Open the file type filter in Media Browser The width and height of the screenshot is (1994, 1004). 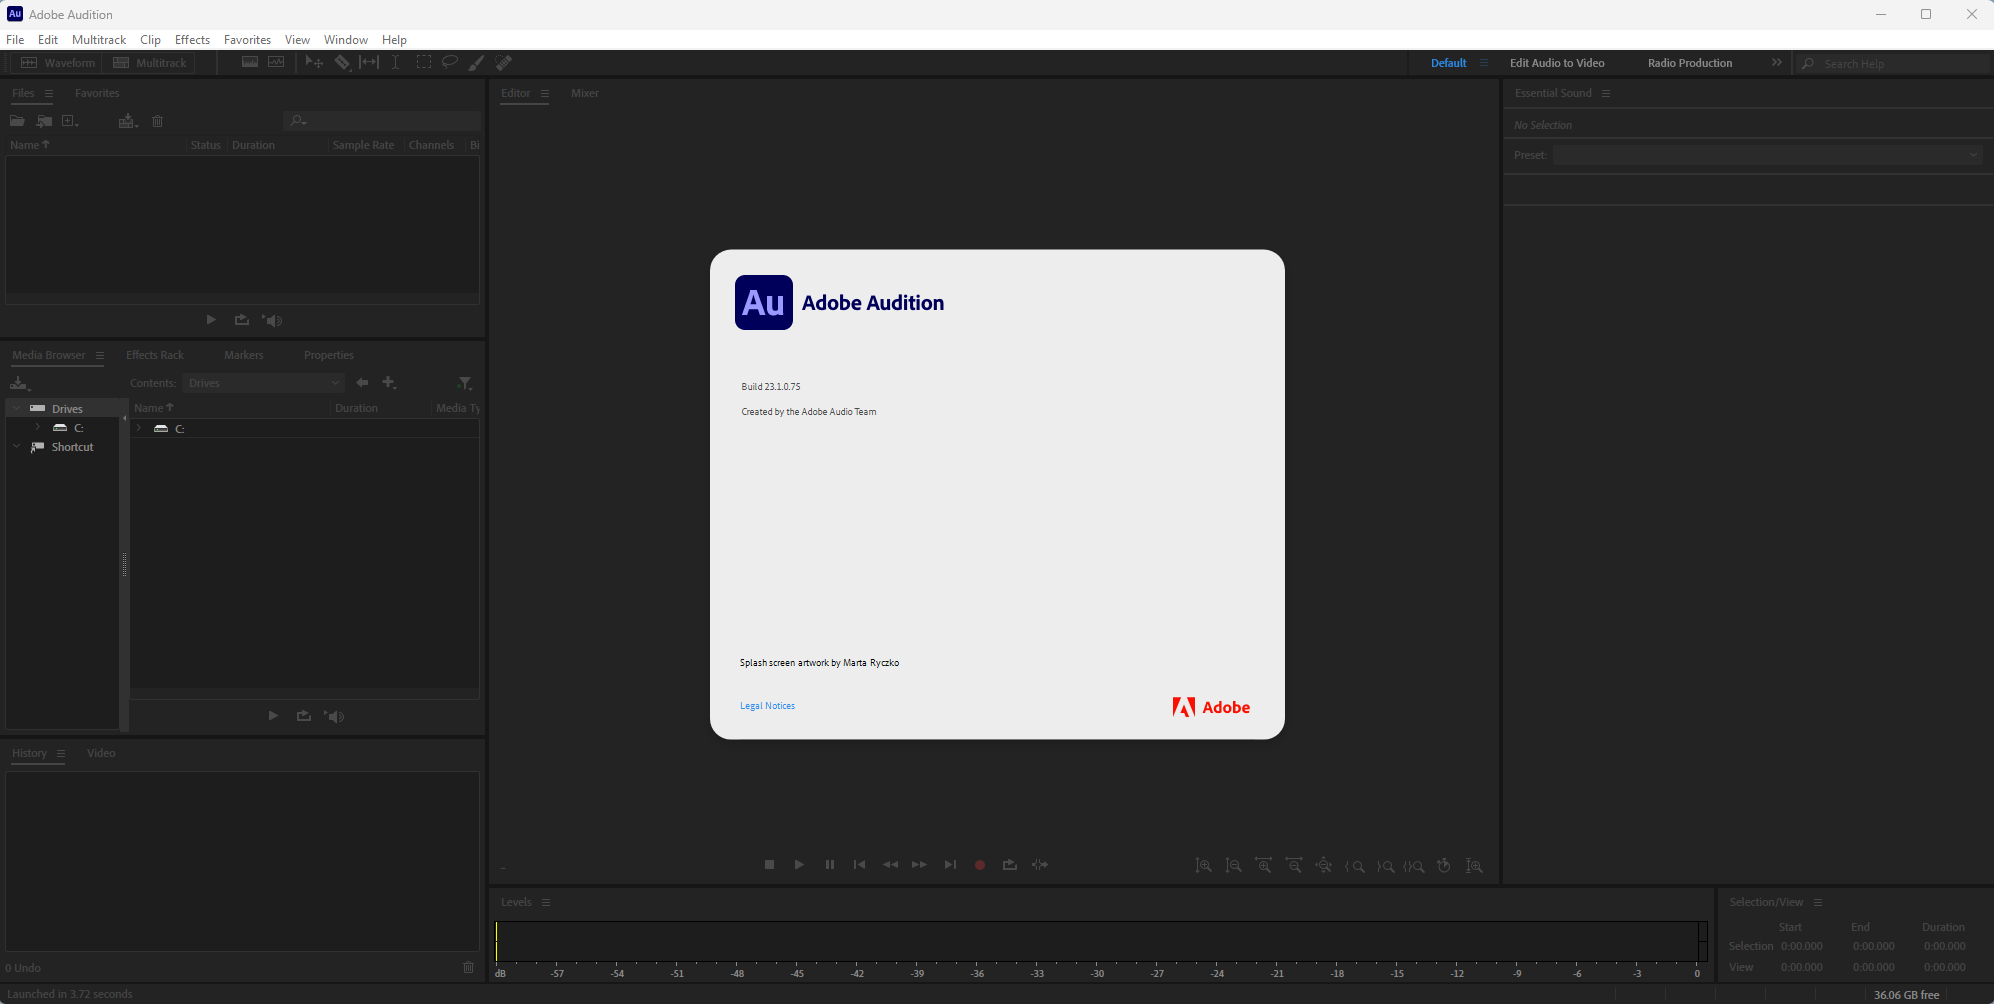(x=465, y=383)
